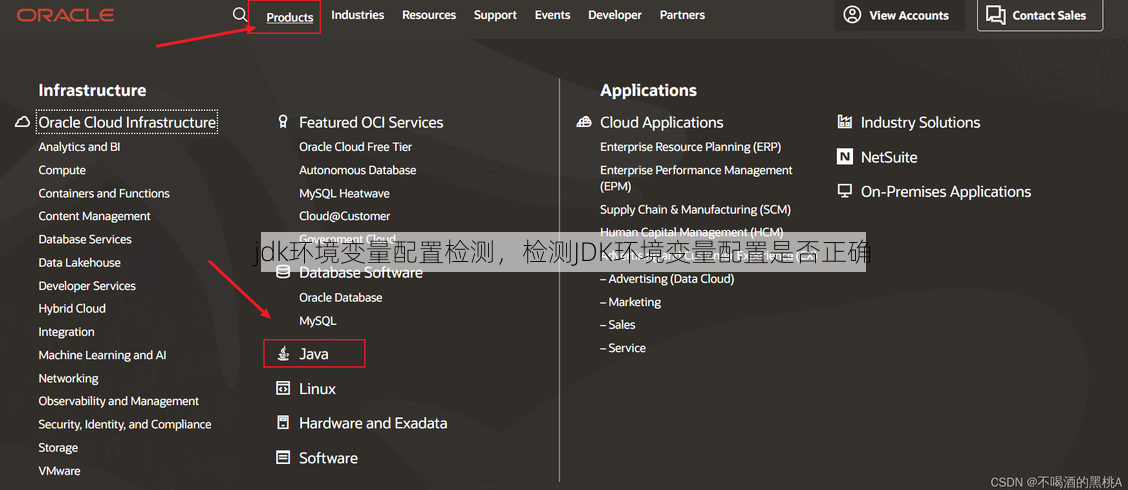Open the Events menu
The width and height of the screenshot is (1128, 490).
point(552,15)
